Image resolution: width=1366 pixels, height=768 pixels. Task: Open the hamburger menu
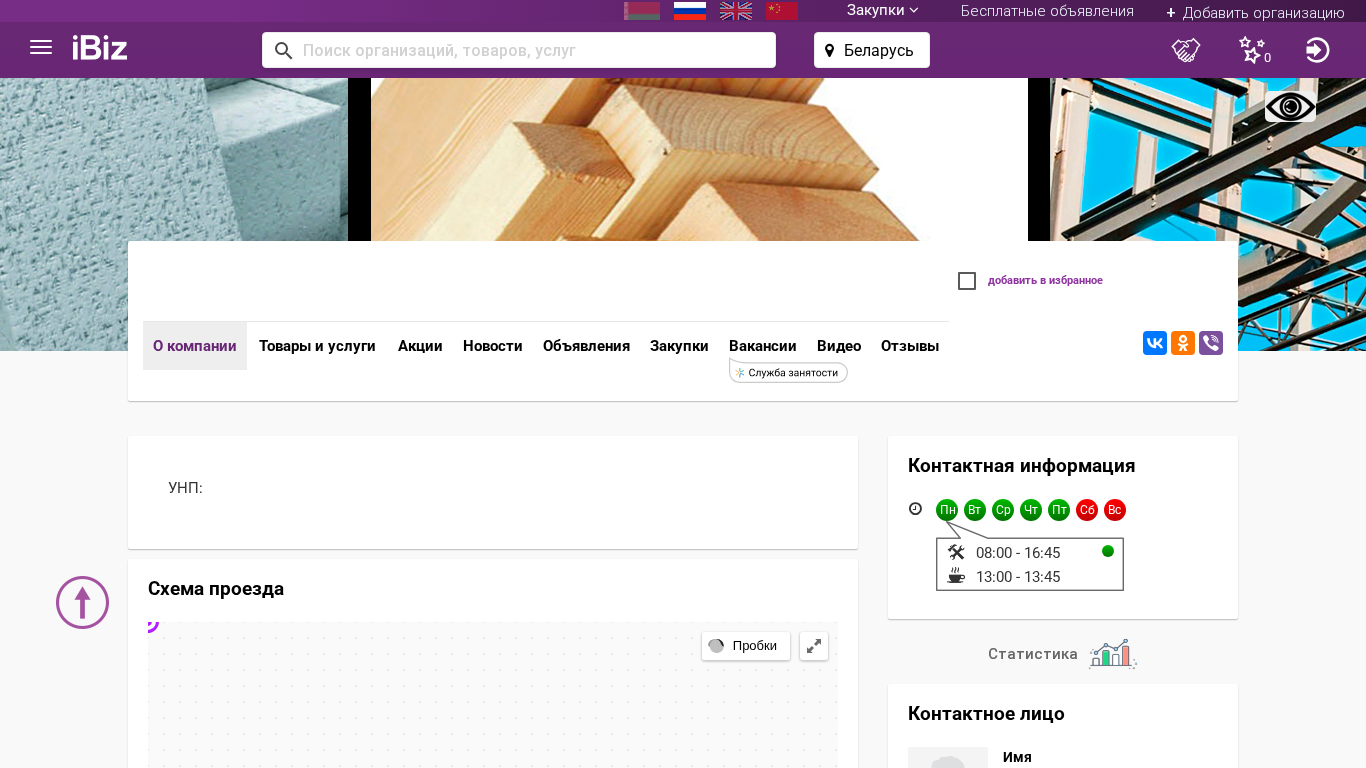[41, 48]
